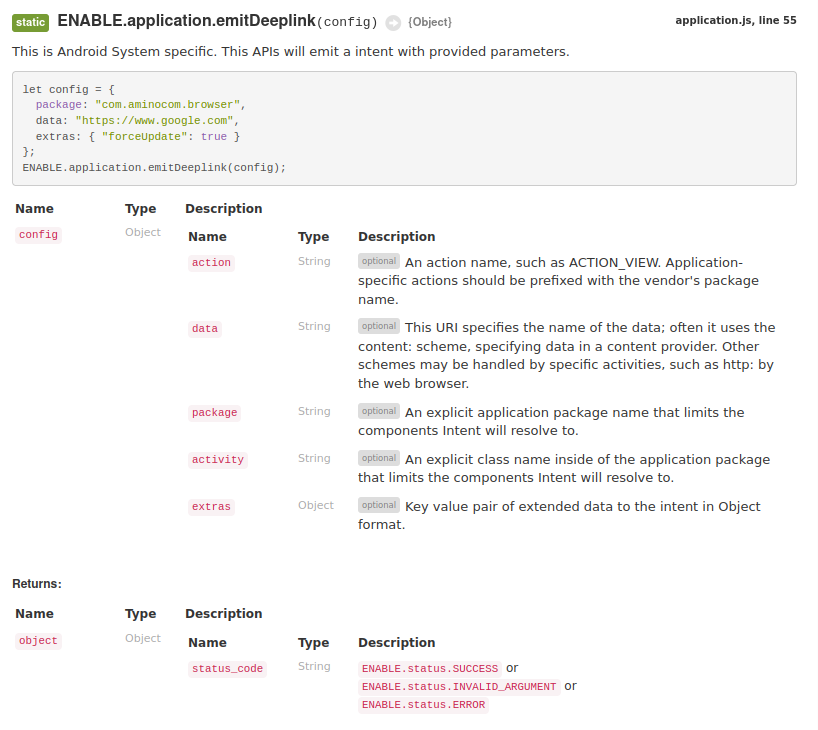The height and width of the screenshot is (730, 818).
Task: Click Object type of config parameter
Action: pyautogui.click(x=143, y=232)
